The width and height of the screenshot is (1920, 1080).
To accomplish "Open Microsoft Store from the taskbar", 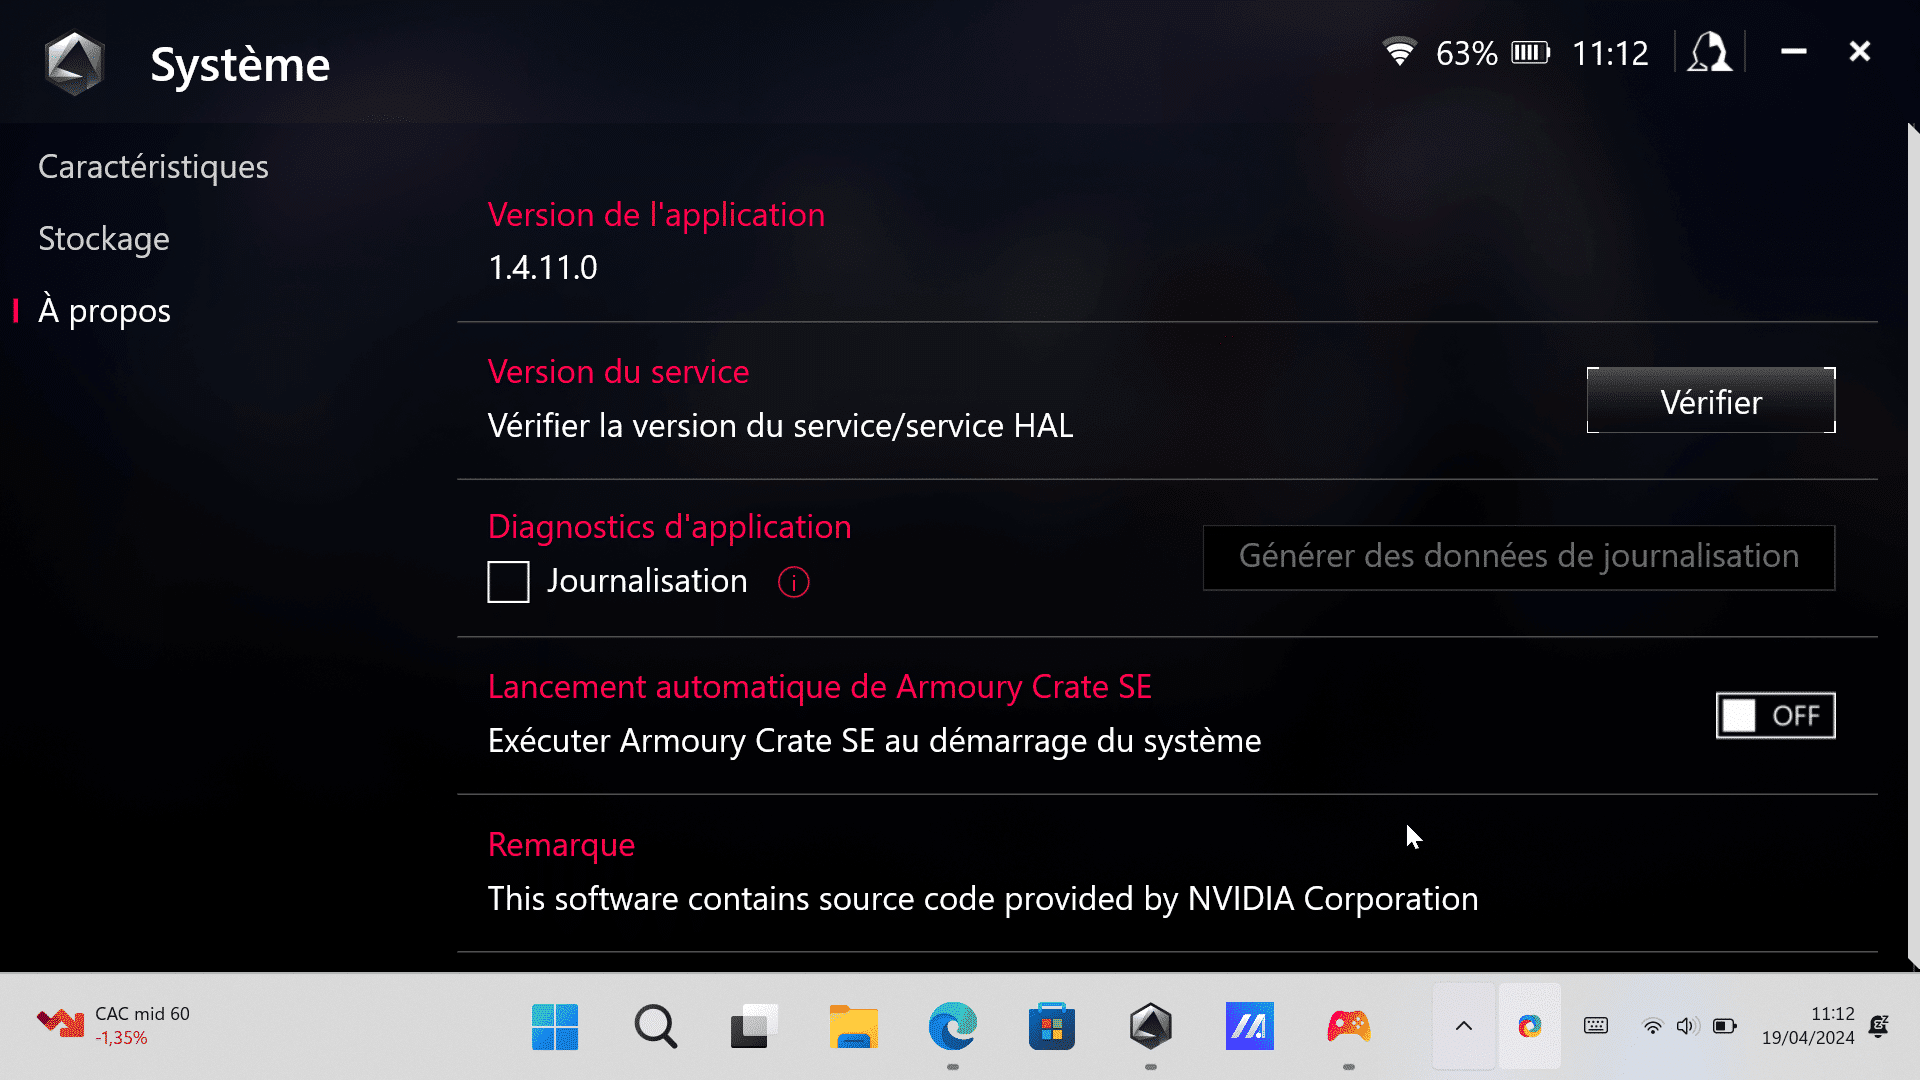I will pos(1052,1026).
